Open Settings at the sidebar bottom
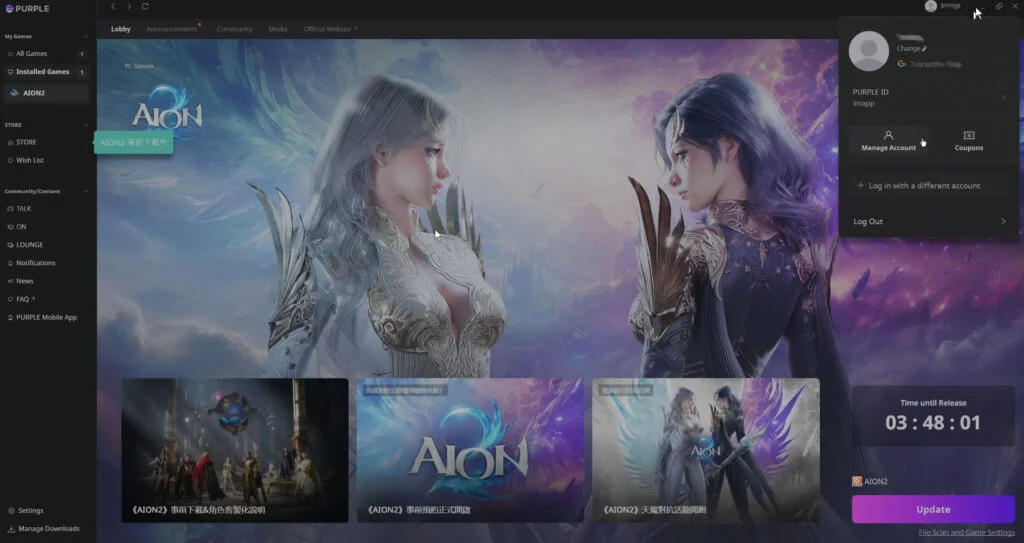 click(x=29, y=510)
